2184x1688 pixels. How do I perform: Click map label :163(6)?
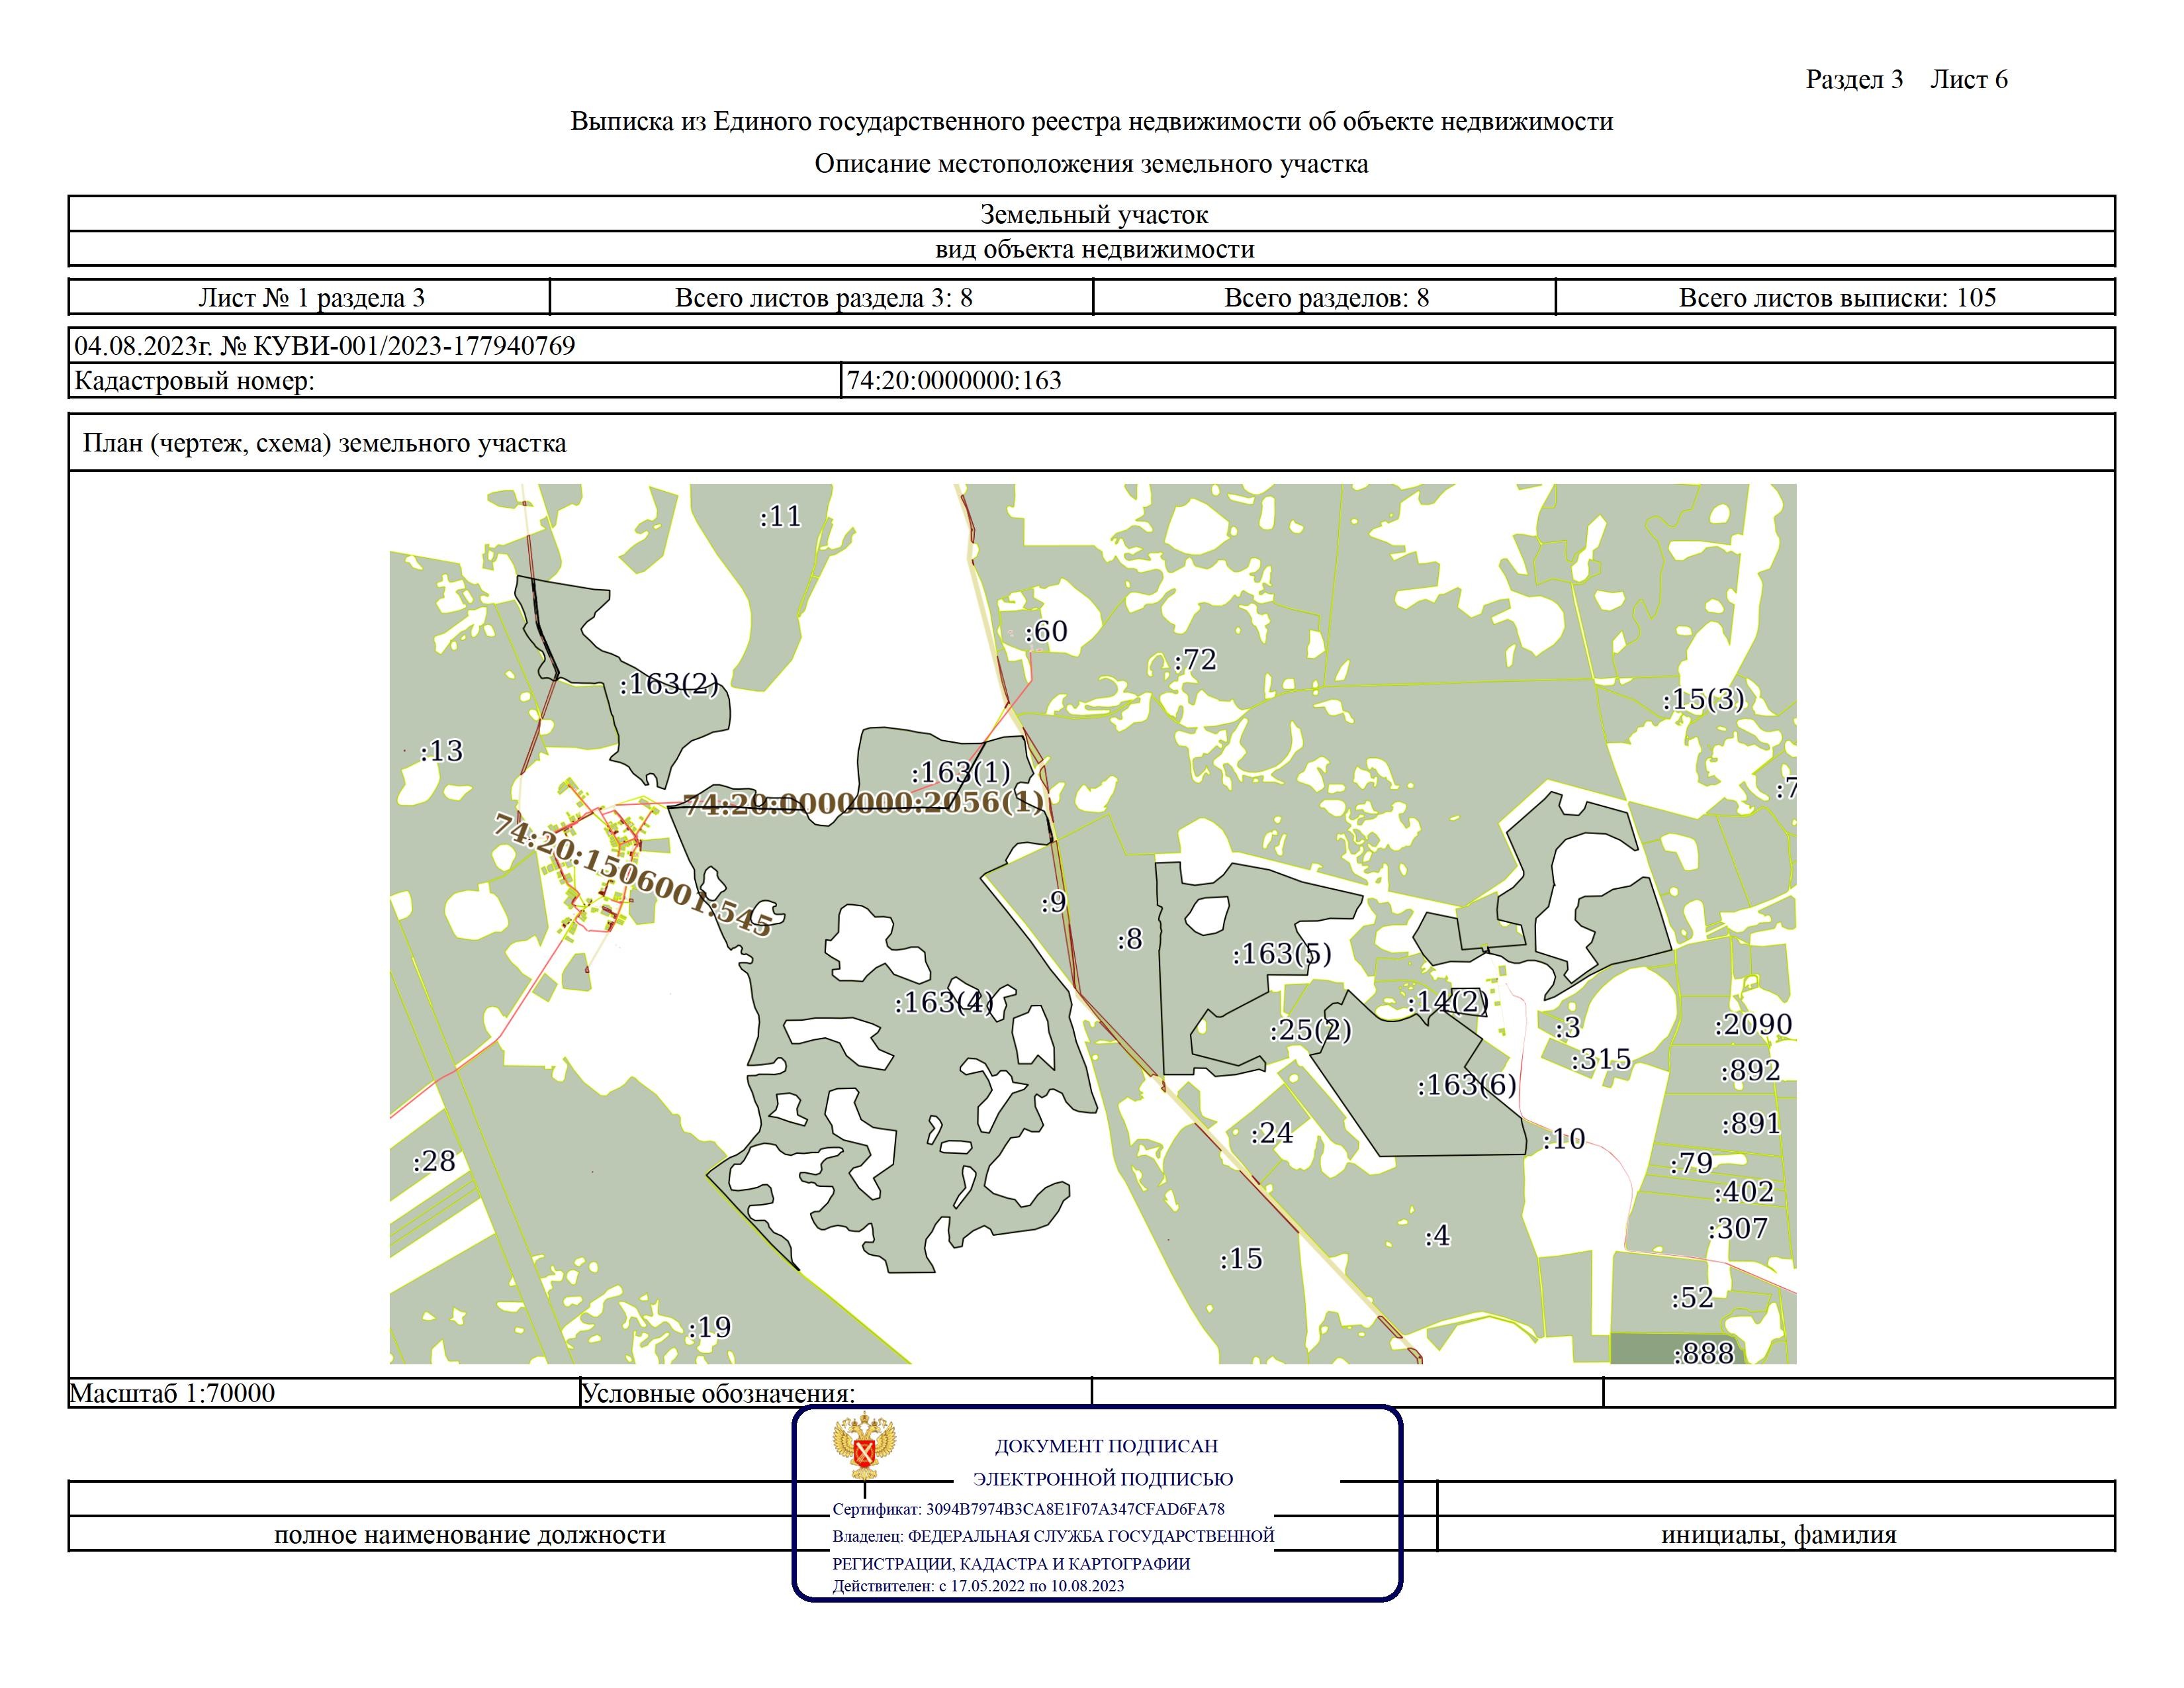(1467, 1085)
